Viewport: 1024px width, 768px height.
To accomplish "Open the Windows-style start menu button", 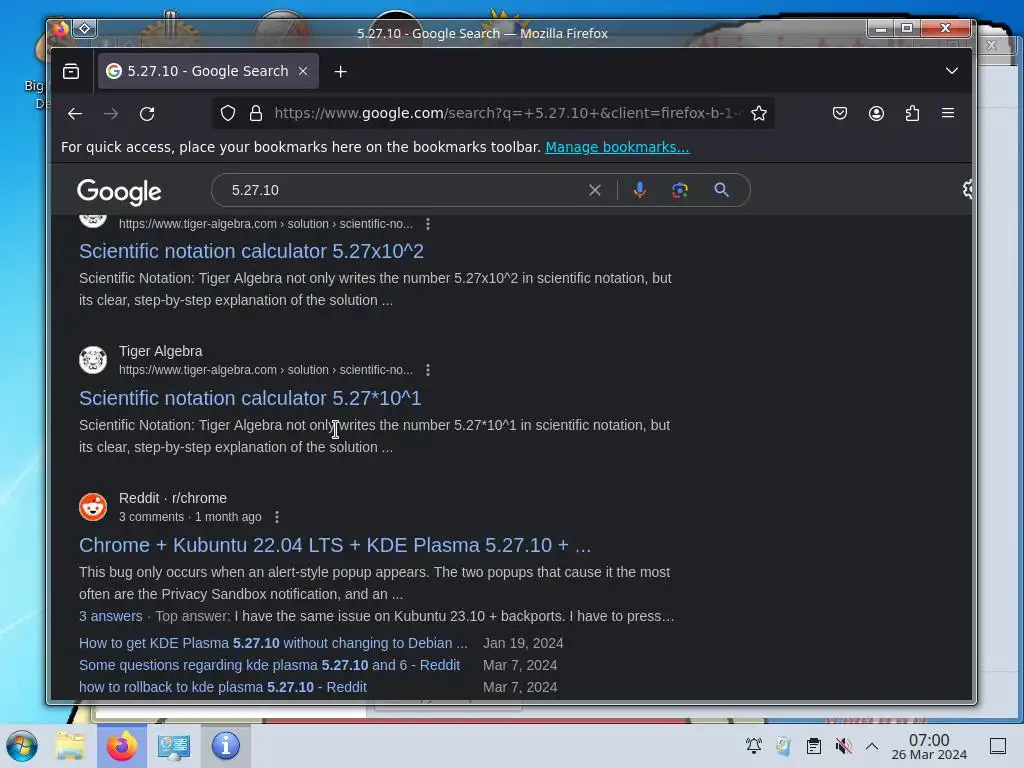I will pyautogui.click(x=22, y=746).
